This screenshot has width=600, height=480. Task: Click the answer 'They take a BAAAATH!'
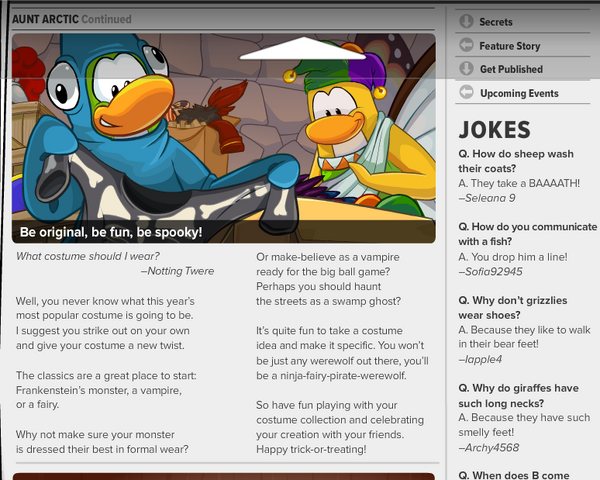click(x=519, y=183)
